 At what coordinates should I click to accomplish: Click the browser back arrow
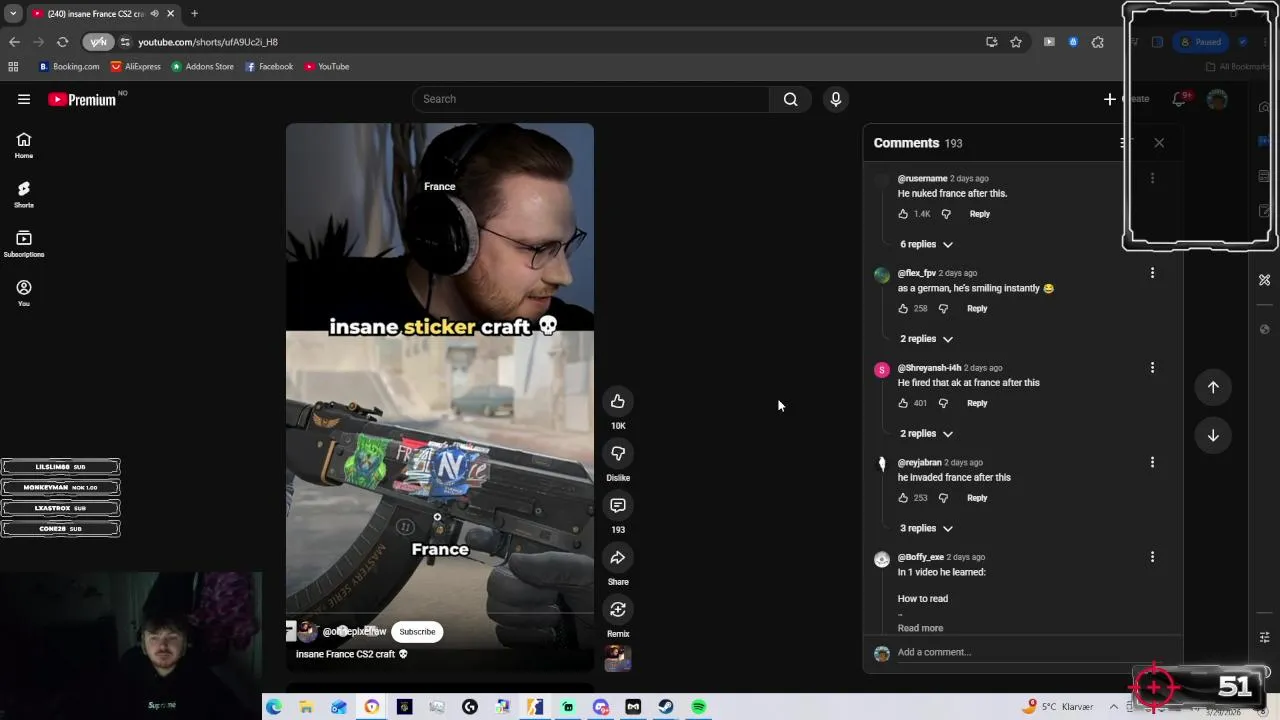[x=14, y=42]
